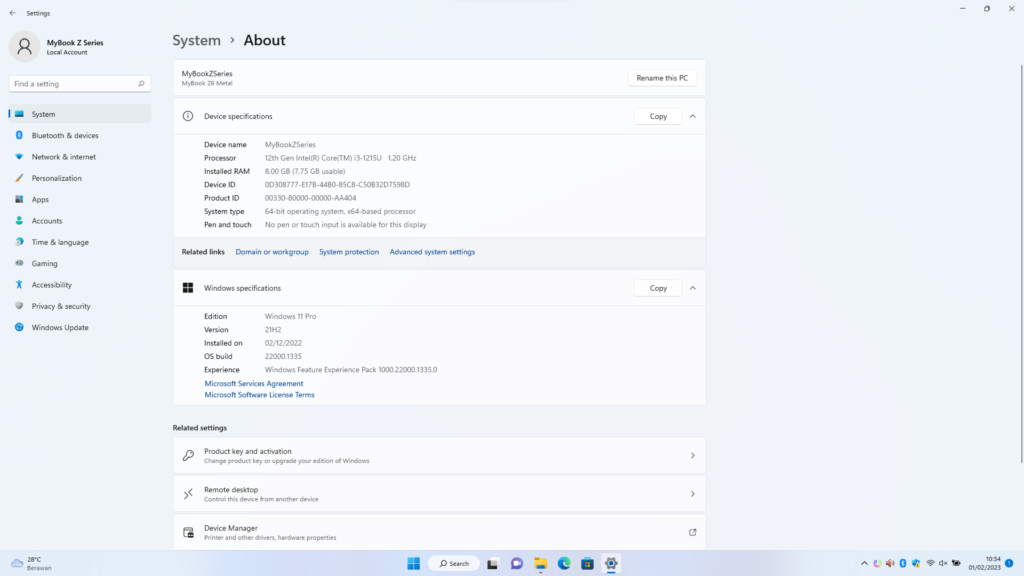Screen dimensions: 1024x576
Task: Click the Wi-Fi network tray icon
Action: pyautogui.click(x=930, y=564)
